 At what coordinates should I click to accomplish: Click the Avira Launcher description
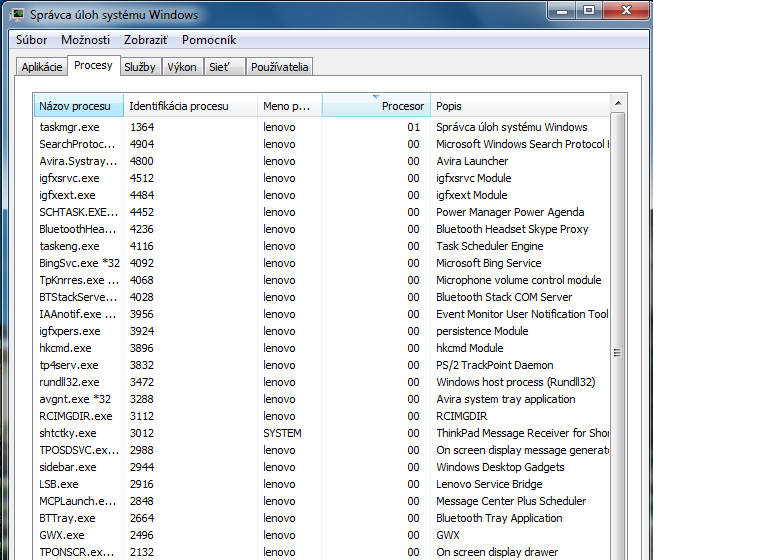[x=472, y=161]
